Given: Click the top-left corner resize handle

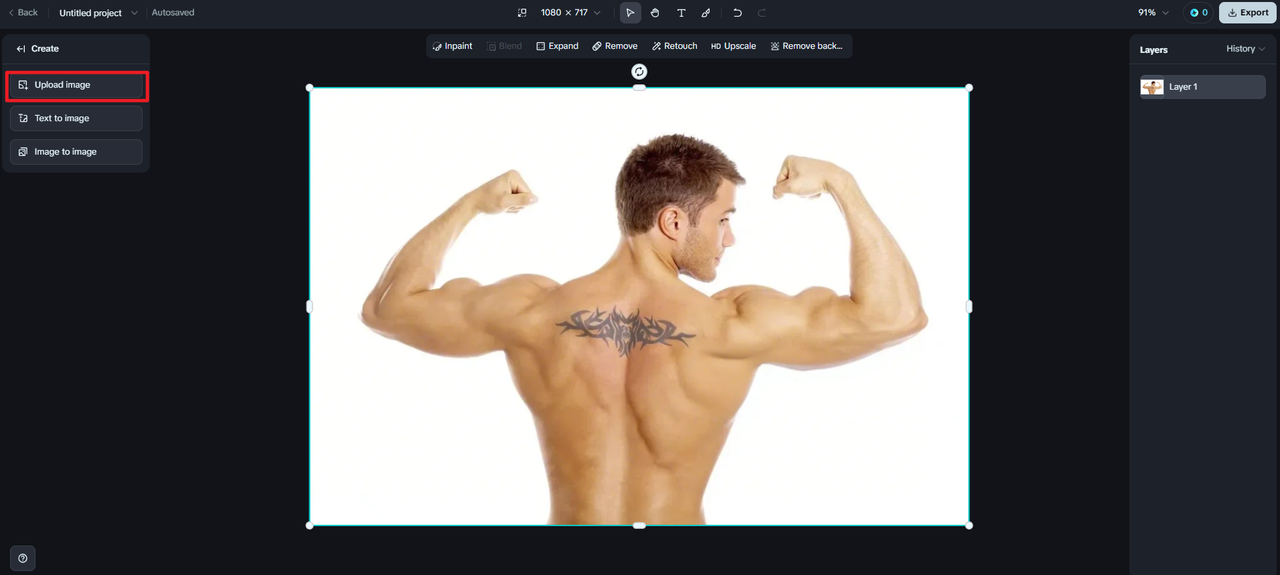Looking at the screenshot, I should pyautogui.click(x=309, y=88).
